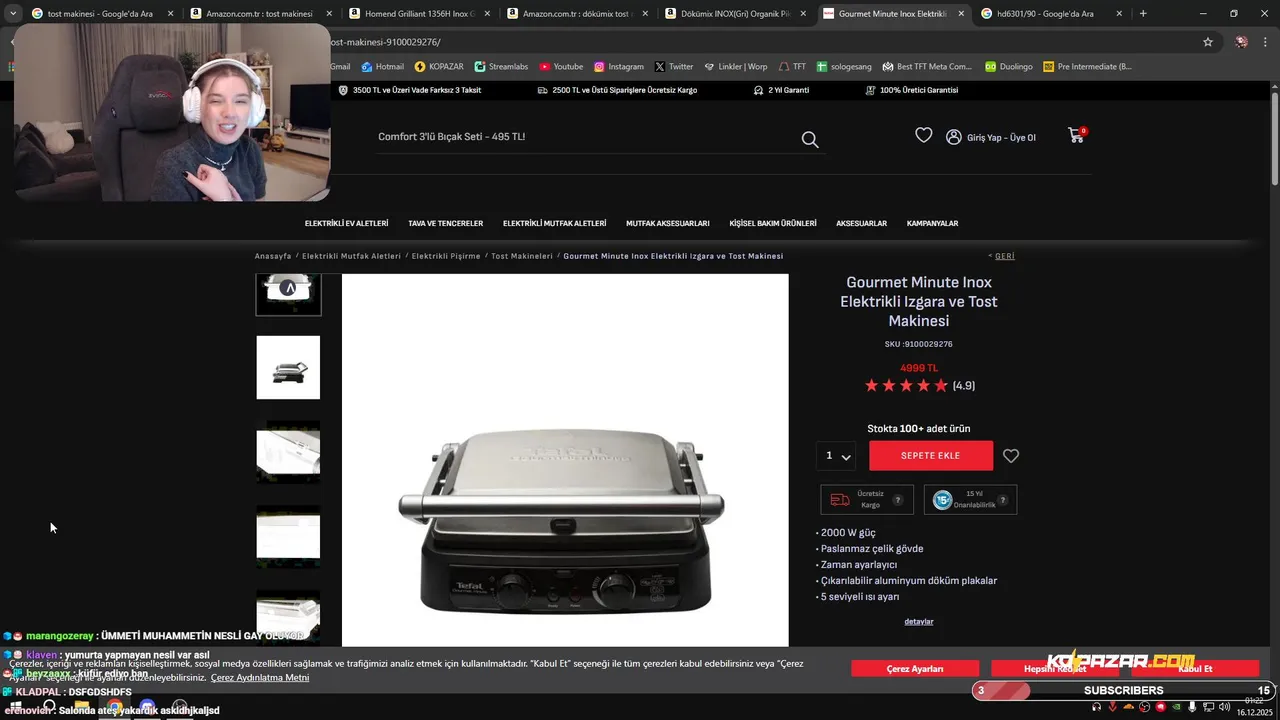The height and width of the screenshot is (720, 1280).
Task: Click the network icon in system tray
Action: [1207, 707]
